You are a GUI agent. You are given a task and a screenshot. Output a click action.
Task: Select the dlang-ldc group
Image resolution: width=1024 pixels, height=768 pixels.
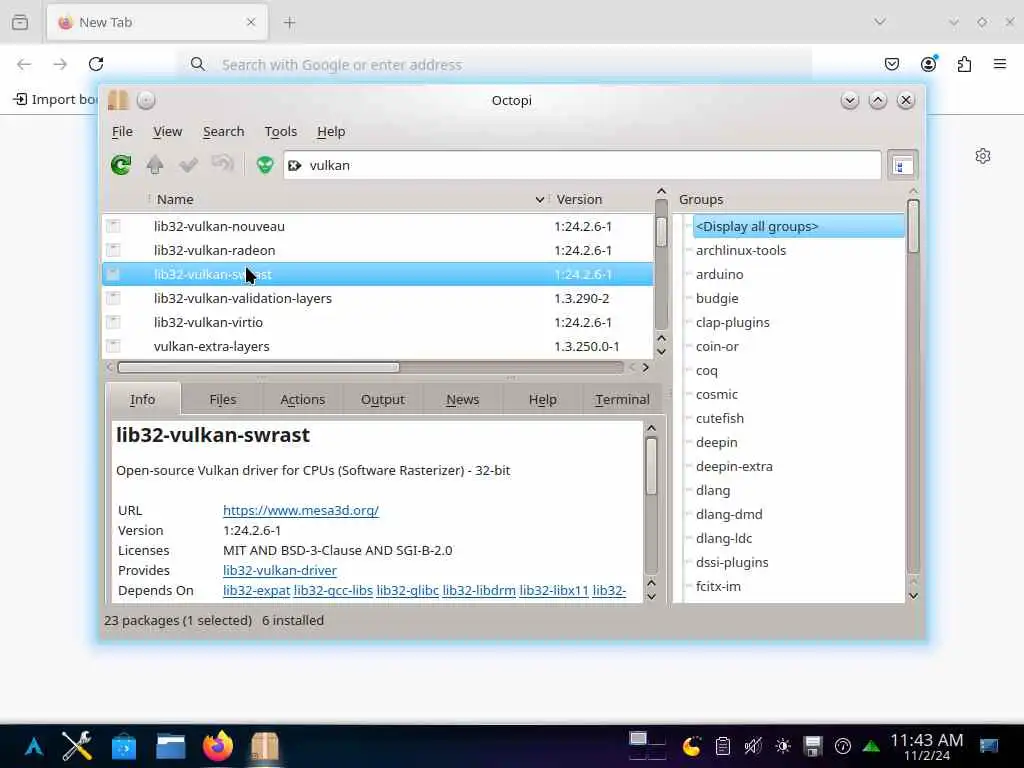click(x=724, y=538)
